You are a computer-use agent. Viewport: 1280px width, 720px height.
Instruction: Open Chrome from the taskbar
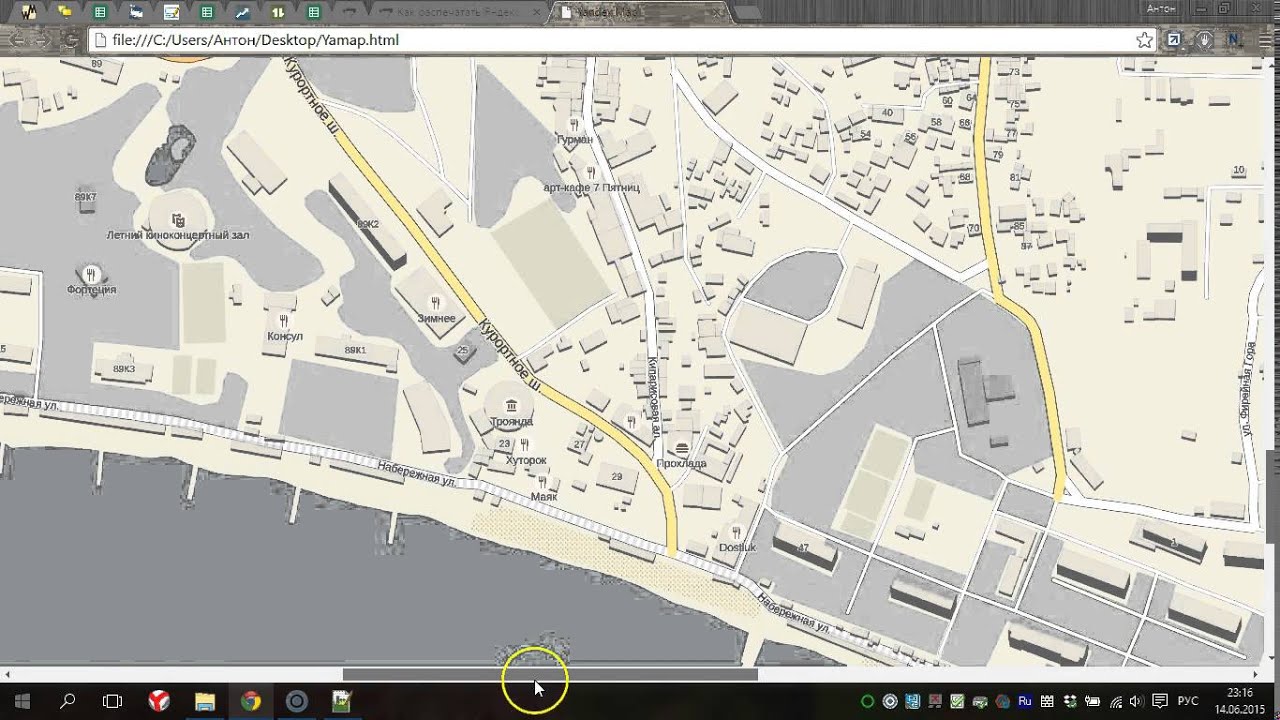(251, 702)
